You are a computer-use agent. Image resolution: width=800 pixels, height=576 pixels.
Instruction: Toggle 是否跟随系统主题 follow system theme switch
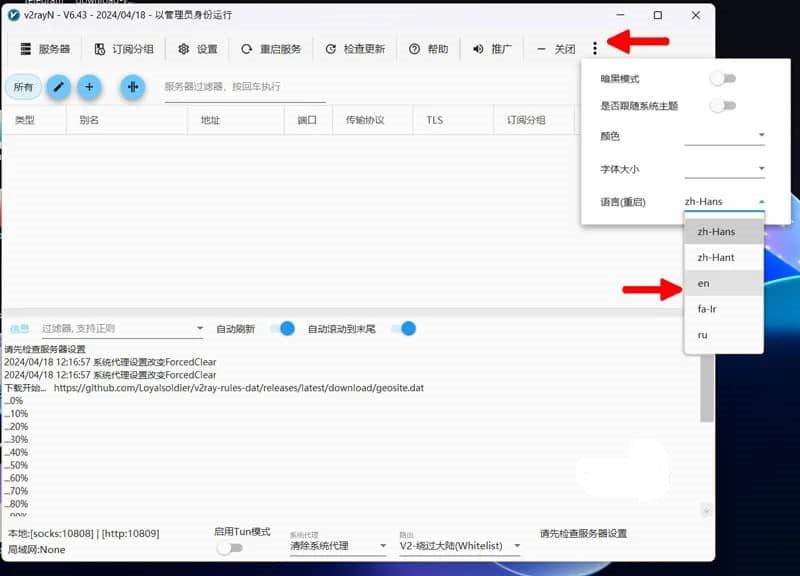click(x=722, y=106)
